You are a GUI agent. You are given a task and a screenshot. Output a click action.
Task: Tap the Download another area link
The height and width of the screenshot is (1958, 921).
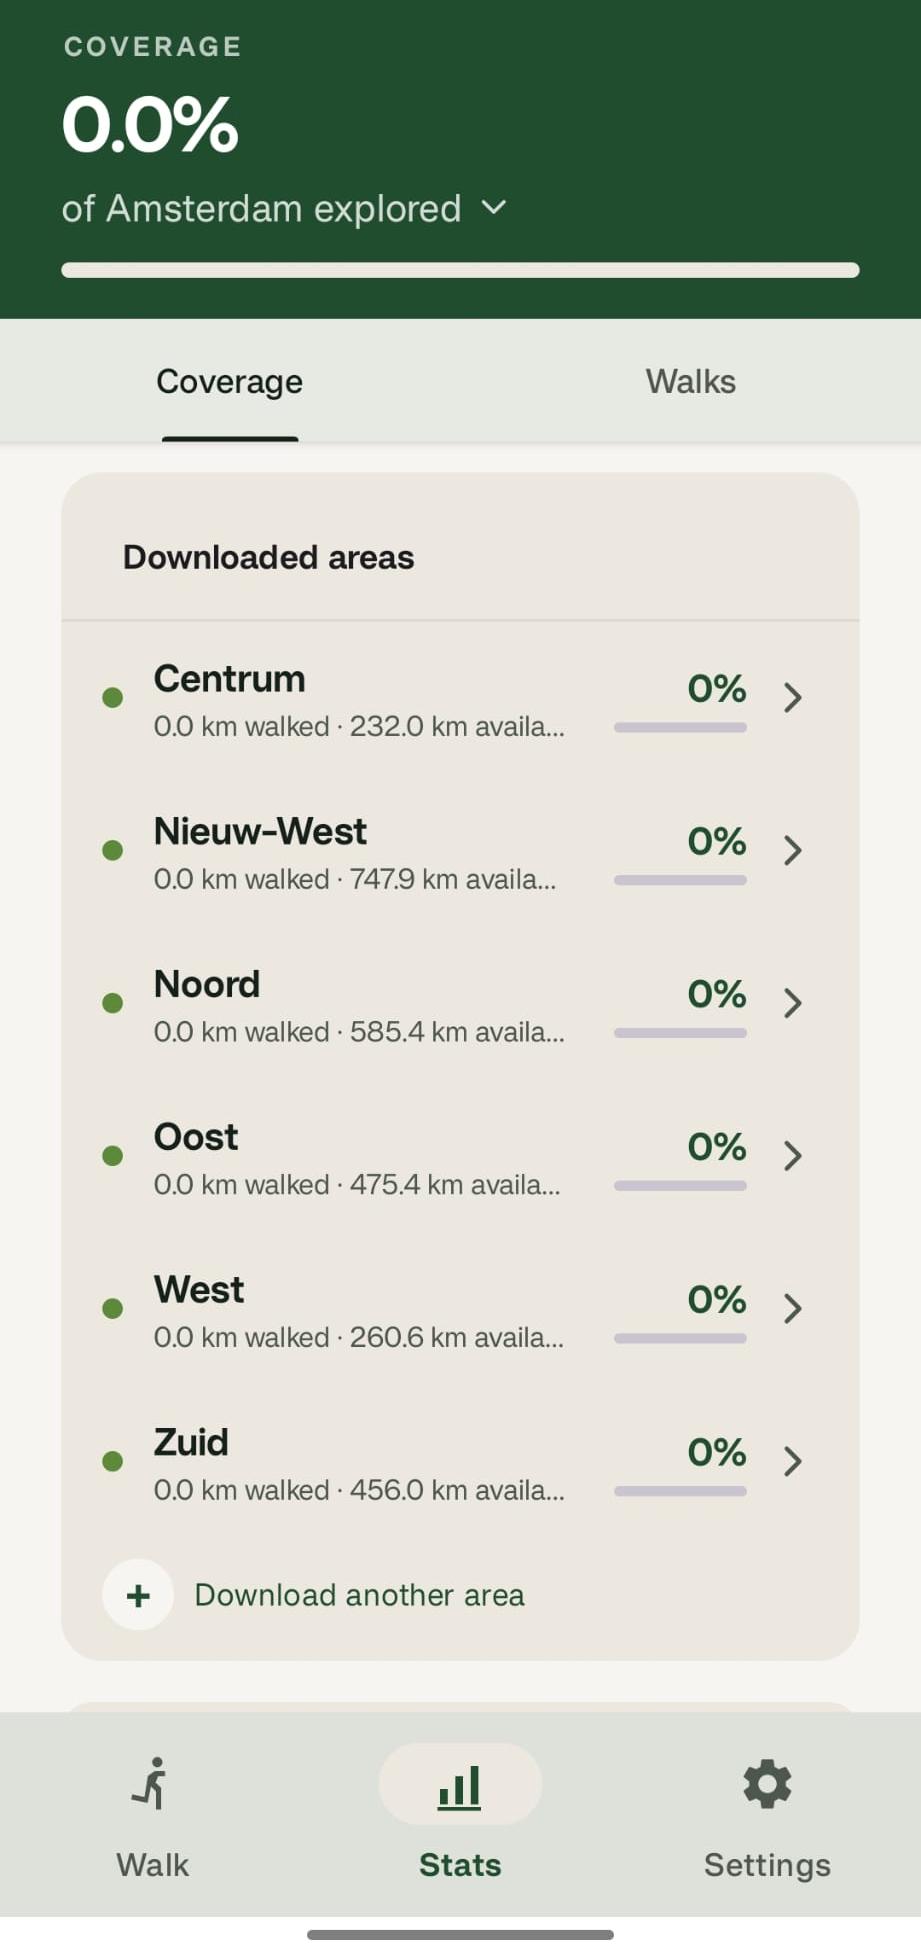coord(359,1595)
